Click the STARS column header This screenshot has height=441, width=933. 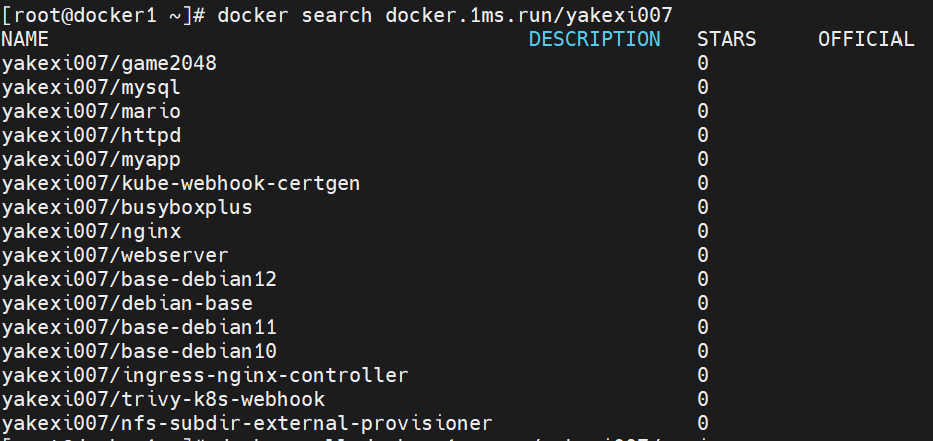[726, 39]
